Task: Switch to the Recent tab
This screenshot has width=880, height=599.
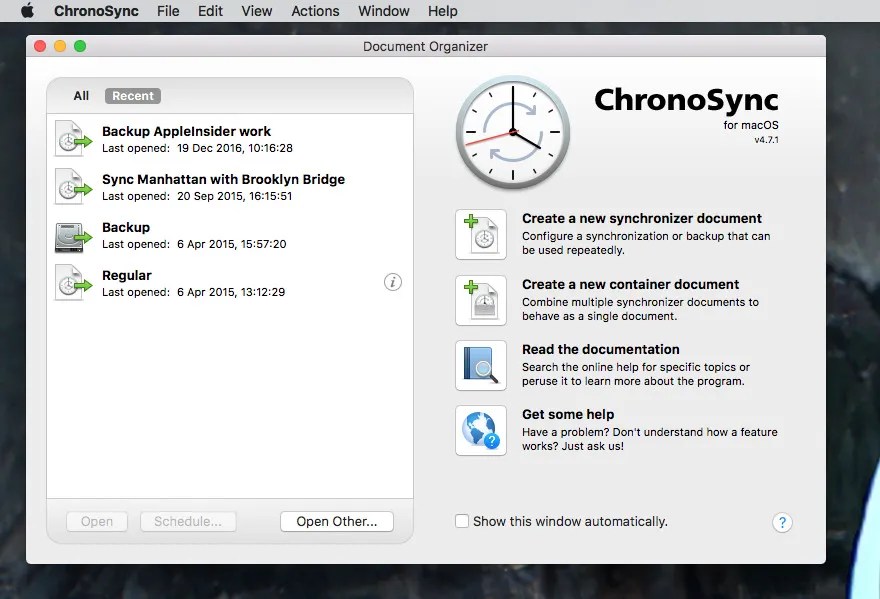Action: [x=132, y=95]
